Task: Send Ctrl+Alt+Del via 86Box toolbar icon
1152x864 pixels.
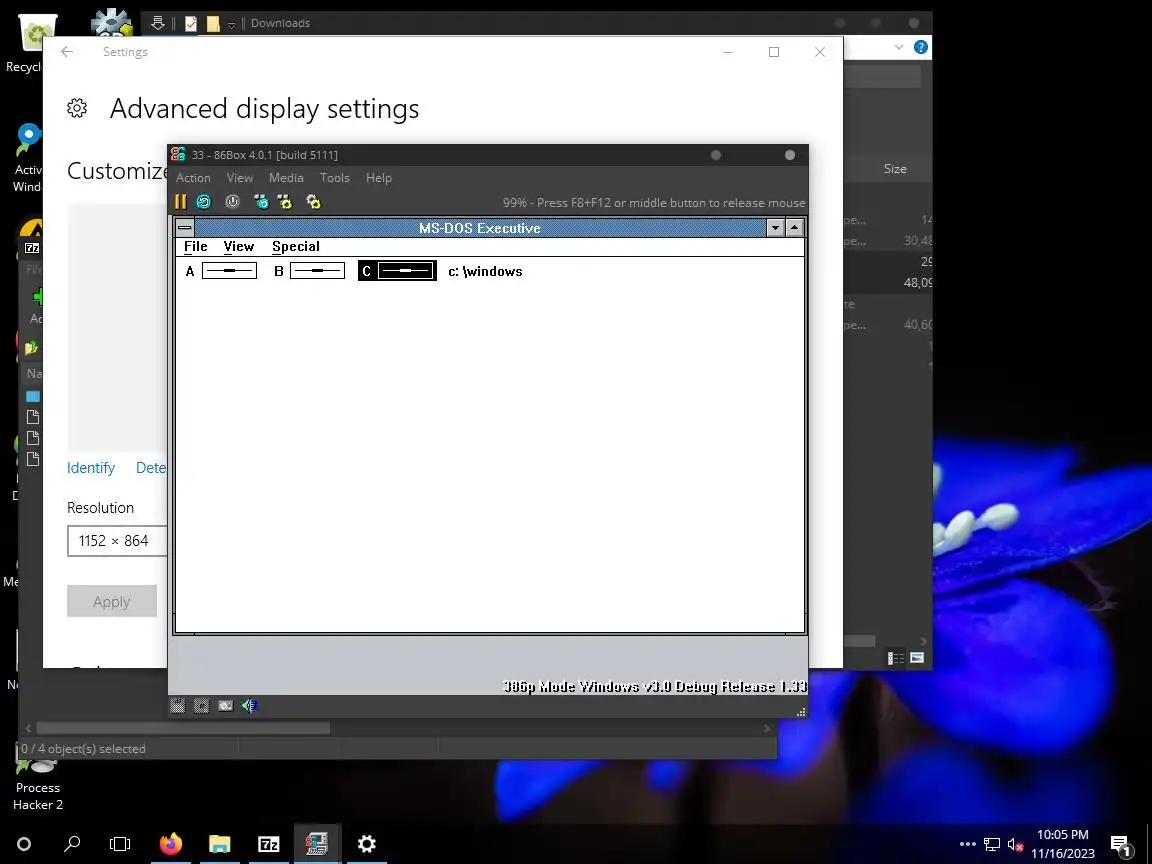Action: 261,201
